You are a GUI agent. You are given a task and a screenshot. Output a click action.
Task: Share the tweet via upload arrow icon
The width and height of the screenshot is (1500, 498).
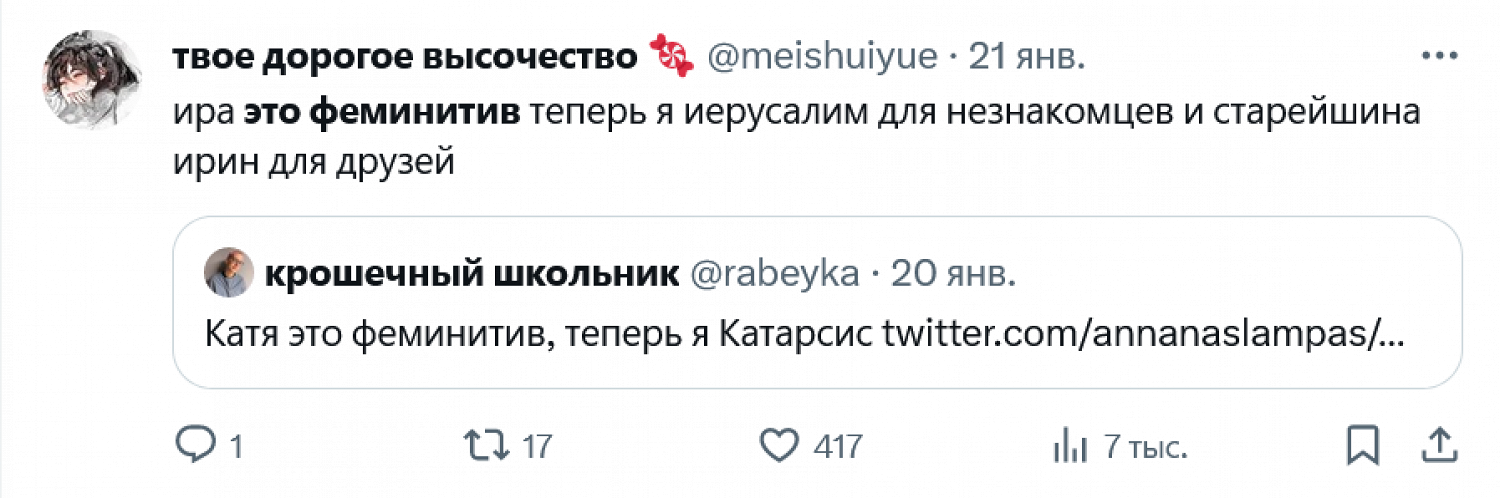pos(1437,445)
